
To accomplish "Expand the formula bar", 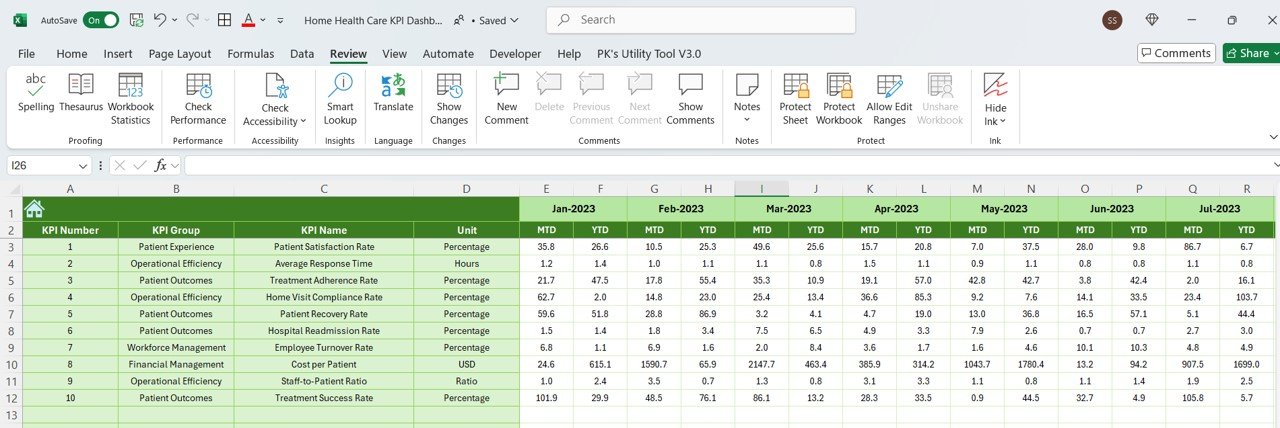I will click(1275, 165).
